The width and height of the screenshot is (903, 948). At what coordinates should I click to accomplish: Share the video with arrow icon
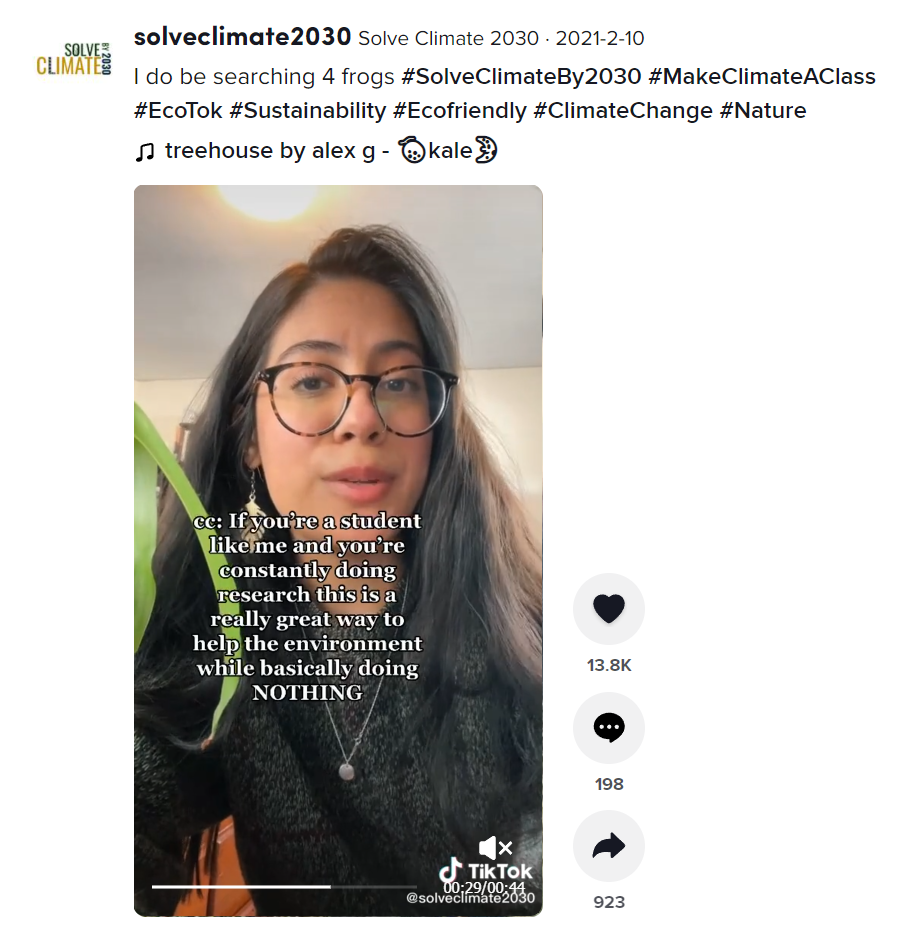(609, 846)
